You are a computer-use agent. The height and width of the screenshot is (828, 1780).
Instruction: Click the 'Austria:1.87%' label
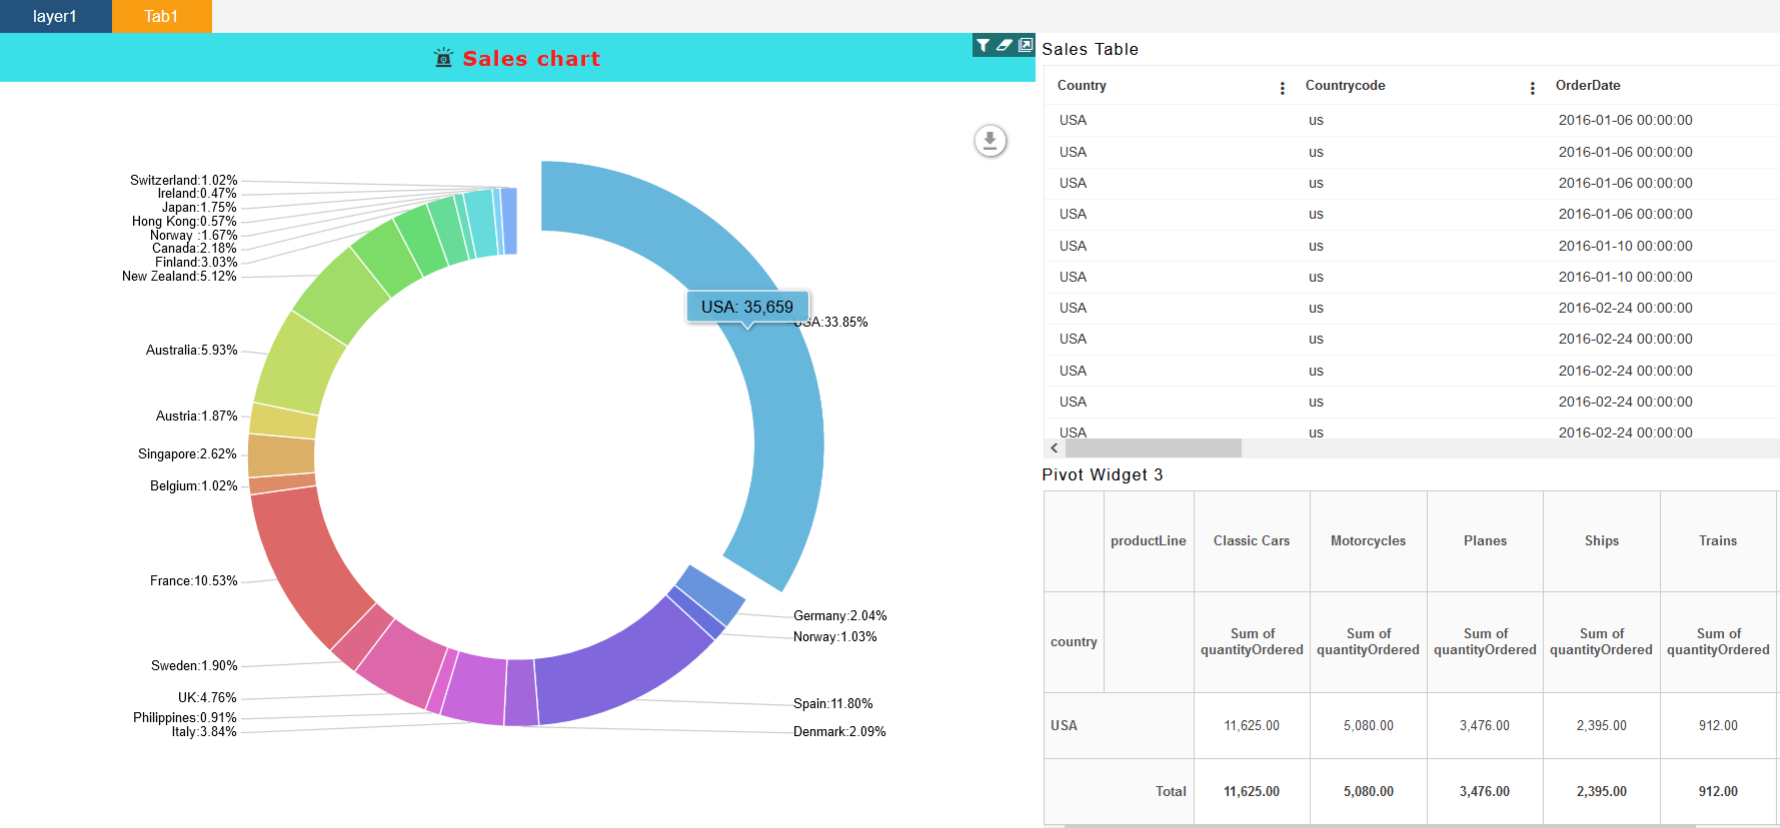(196, 417)
